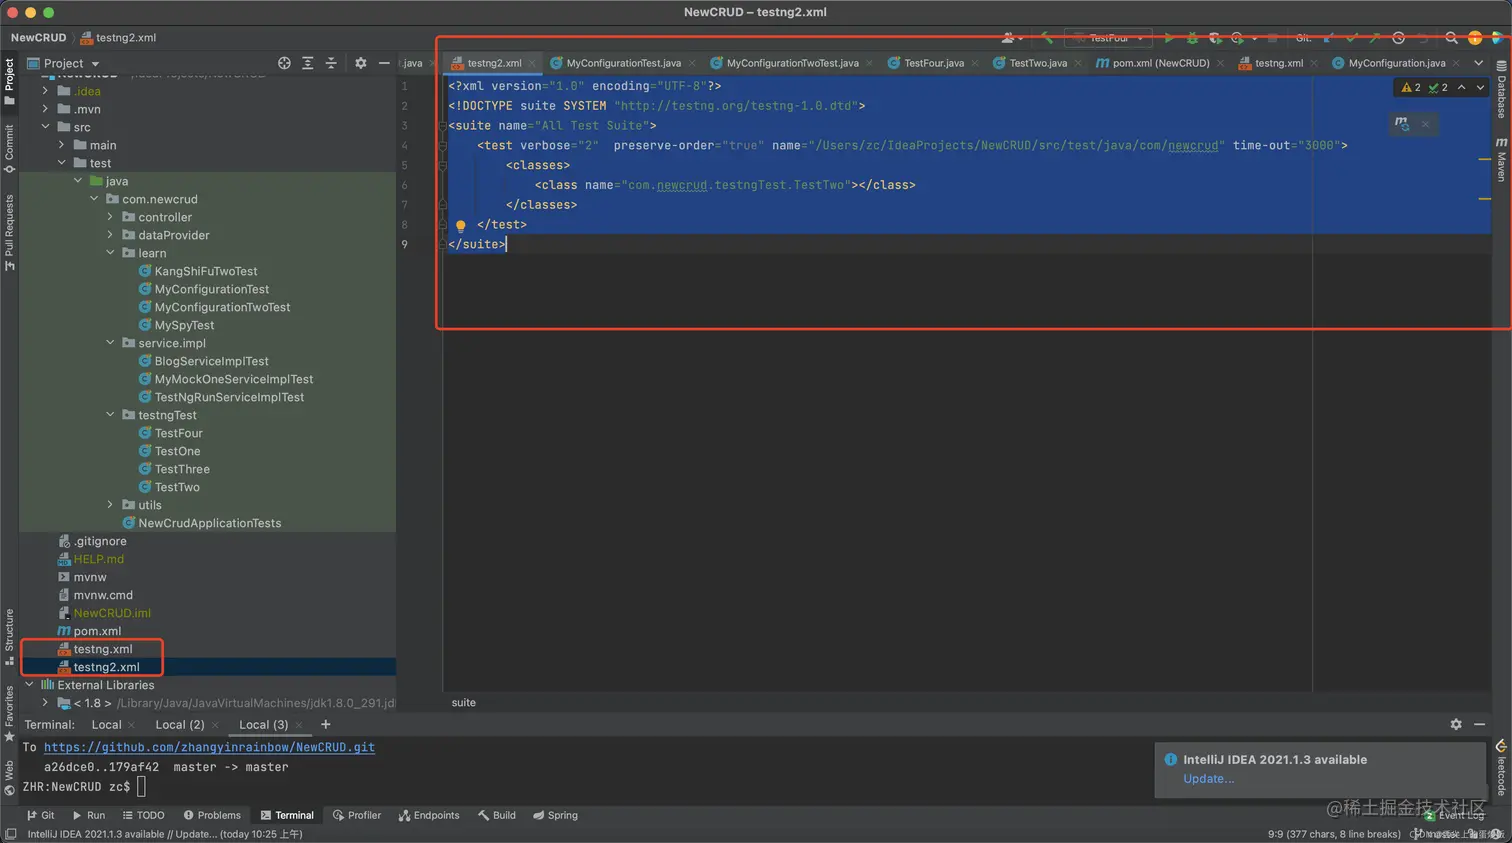
Task: Click the Build hammer icon
Action: coord(1046,38)
